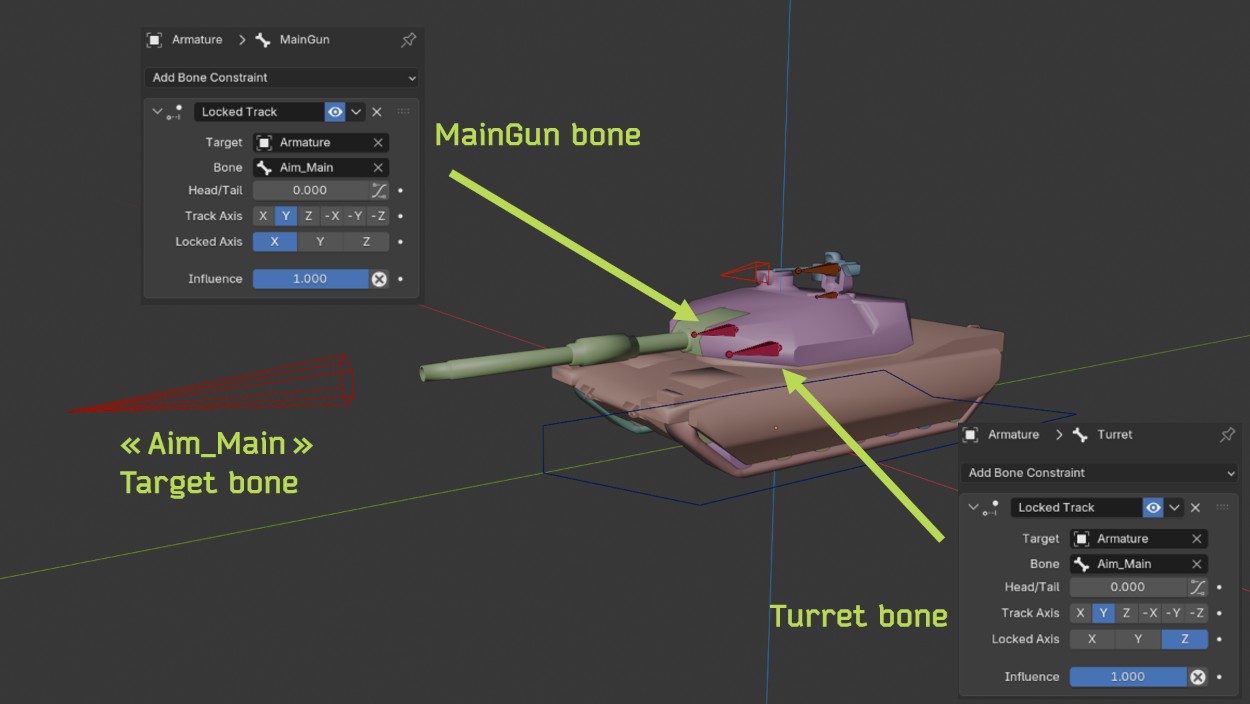Pin the Turret bone properties panel

(x=1227, y=435)
